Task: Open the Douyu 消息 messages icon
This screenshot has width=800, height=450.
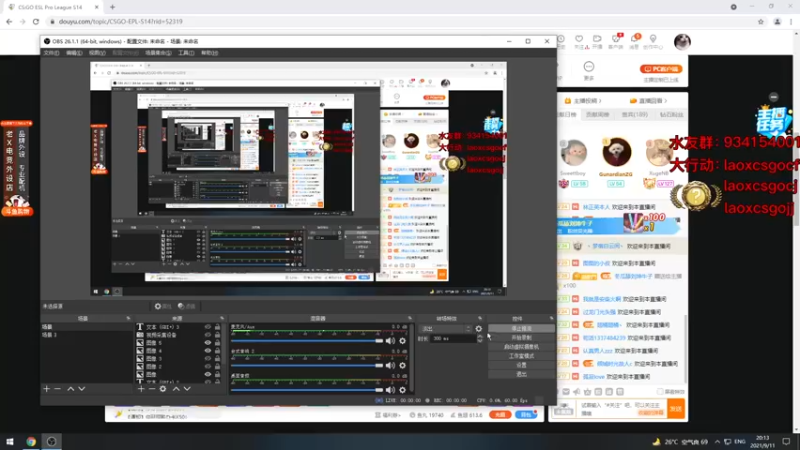Action: (634, 39)
